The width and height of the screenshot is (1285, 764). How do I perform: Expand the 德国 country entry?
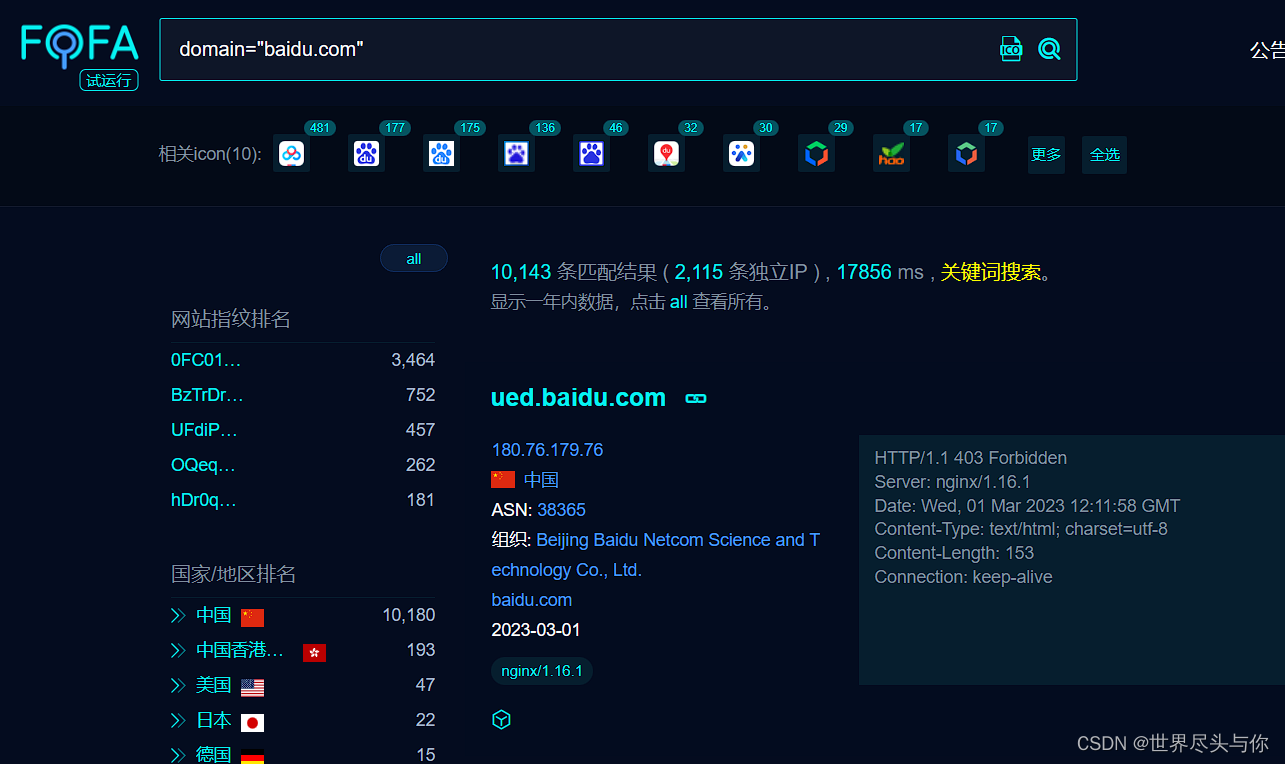pyautogui.click(x=178, y=754)
